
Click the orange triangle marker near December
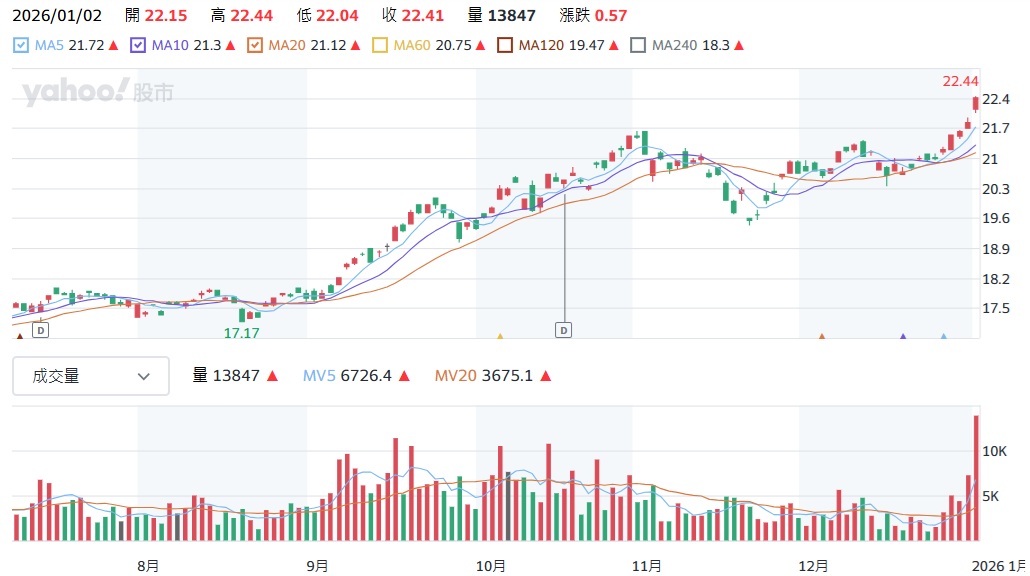tap(821, 337)
